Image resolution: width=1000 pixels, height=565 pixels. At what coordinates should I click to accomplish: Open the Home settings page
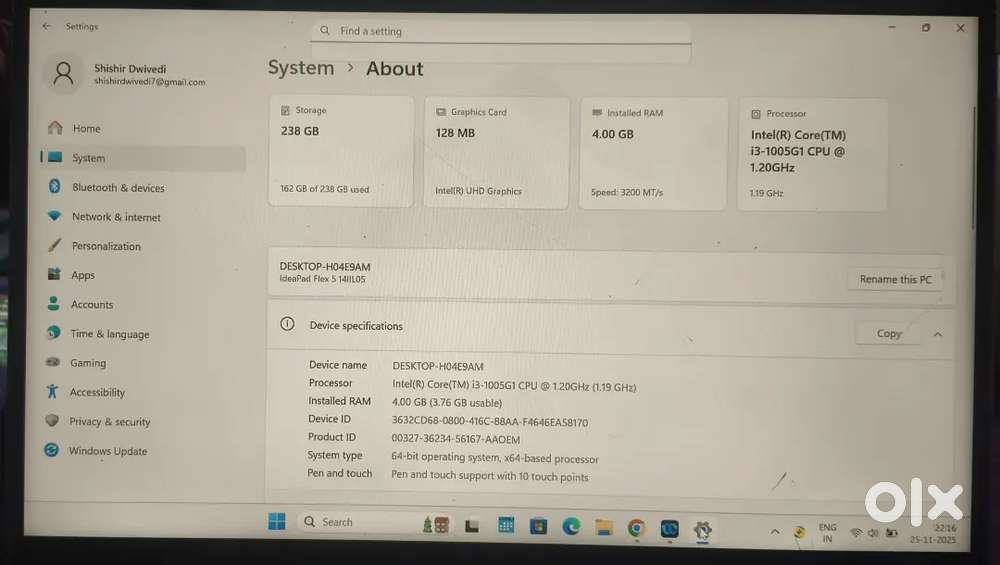(86, 129)
